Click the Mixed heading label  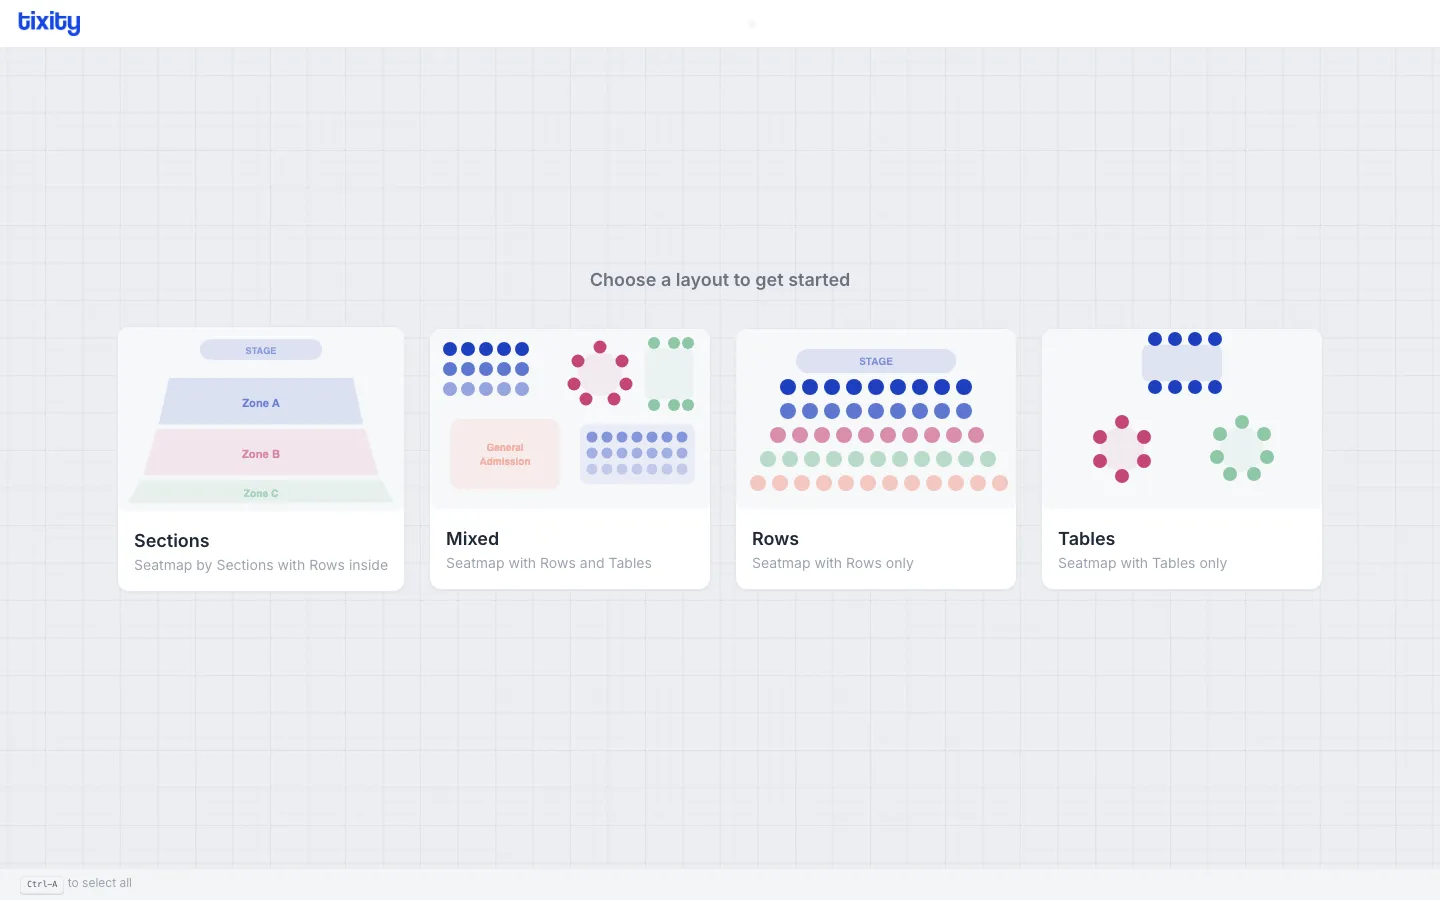(472, 538)
